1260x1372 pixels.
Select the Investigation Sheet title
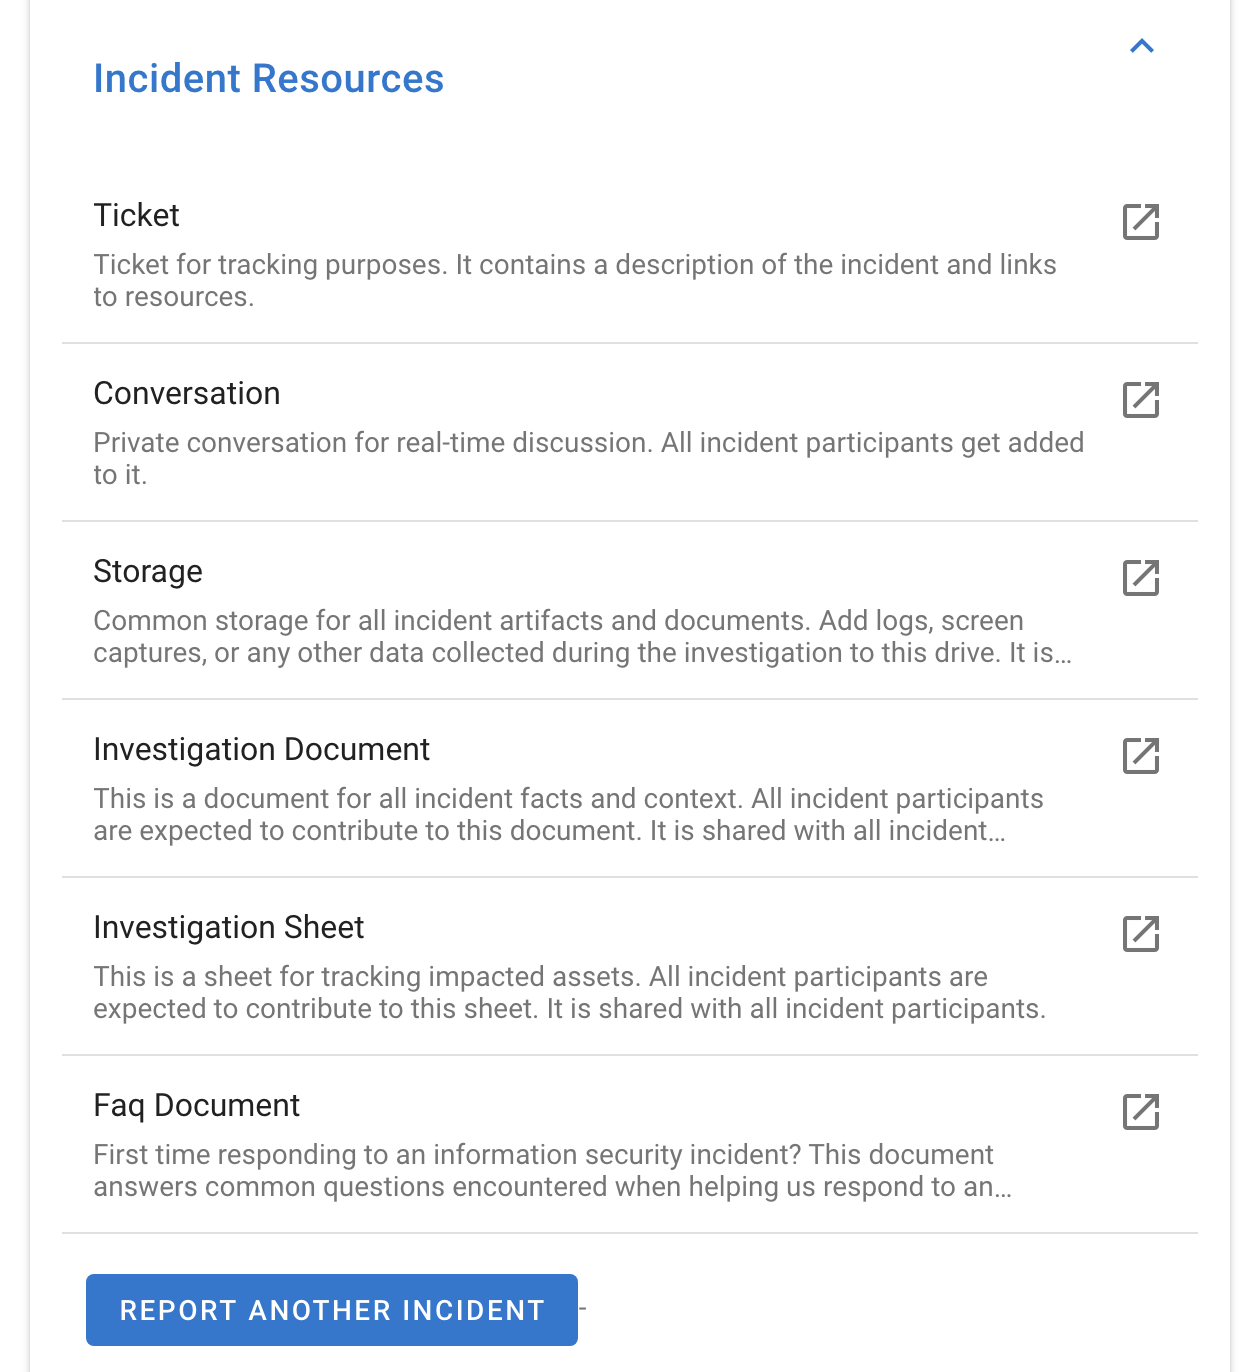229,927
